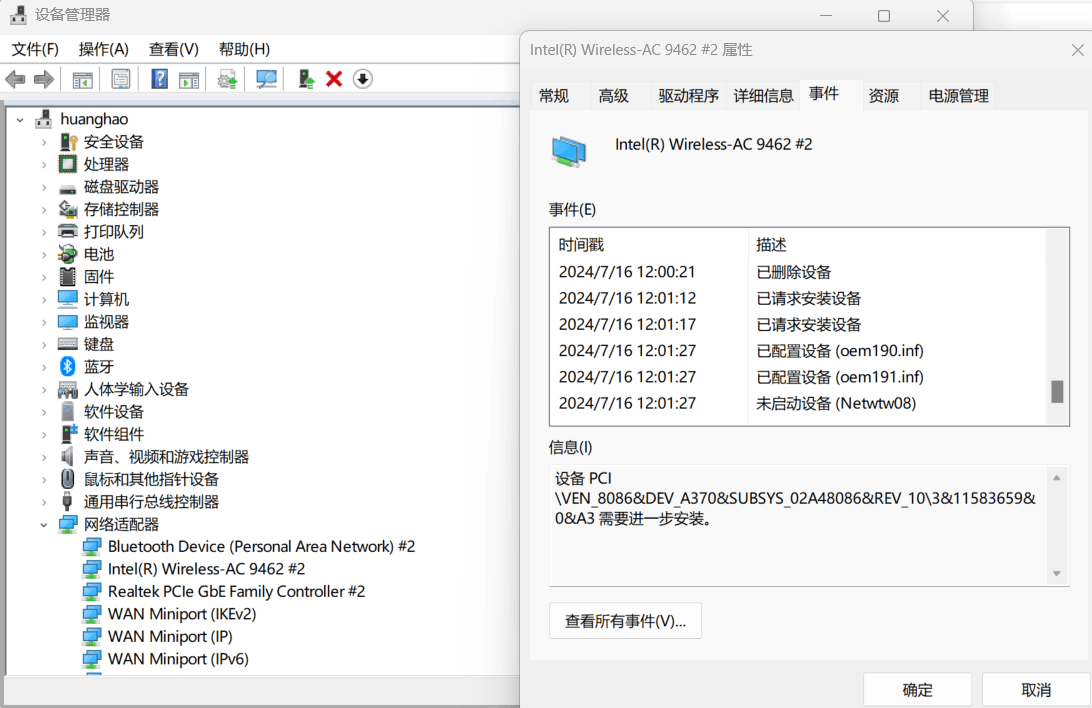Open the 文件(F) menu

tap(36, 49)
